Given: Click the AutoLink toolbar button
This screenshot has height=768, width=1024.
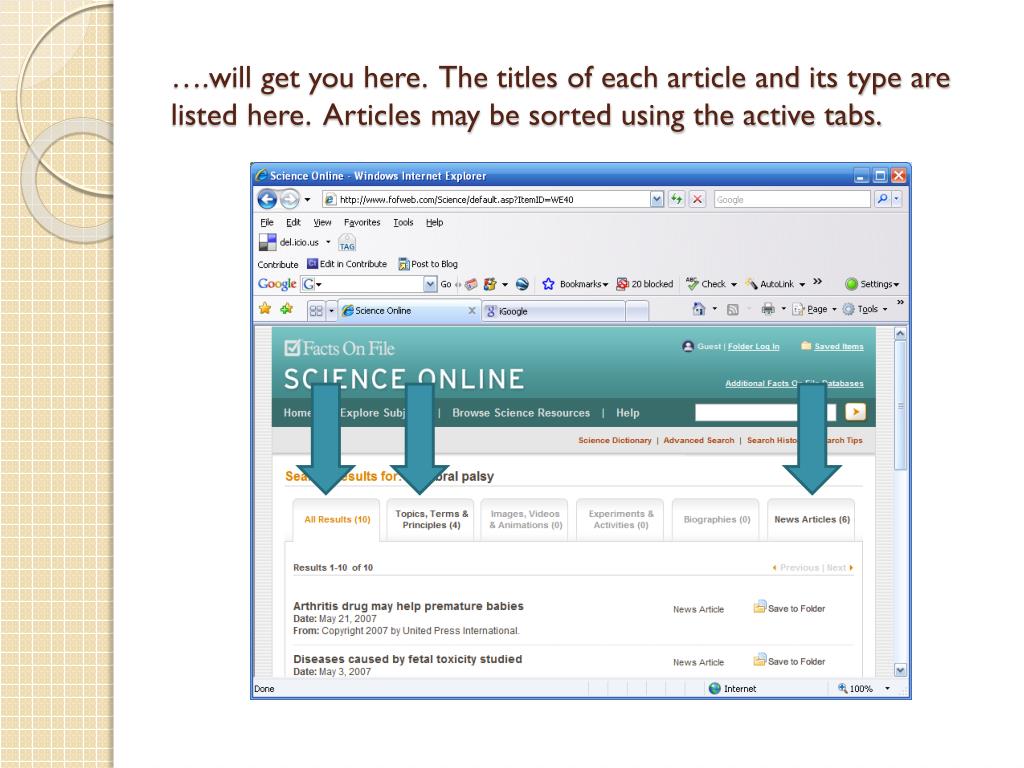Looking at the screenshot, I should [775, 284].
